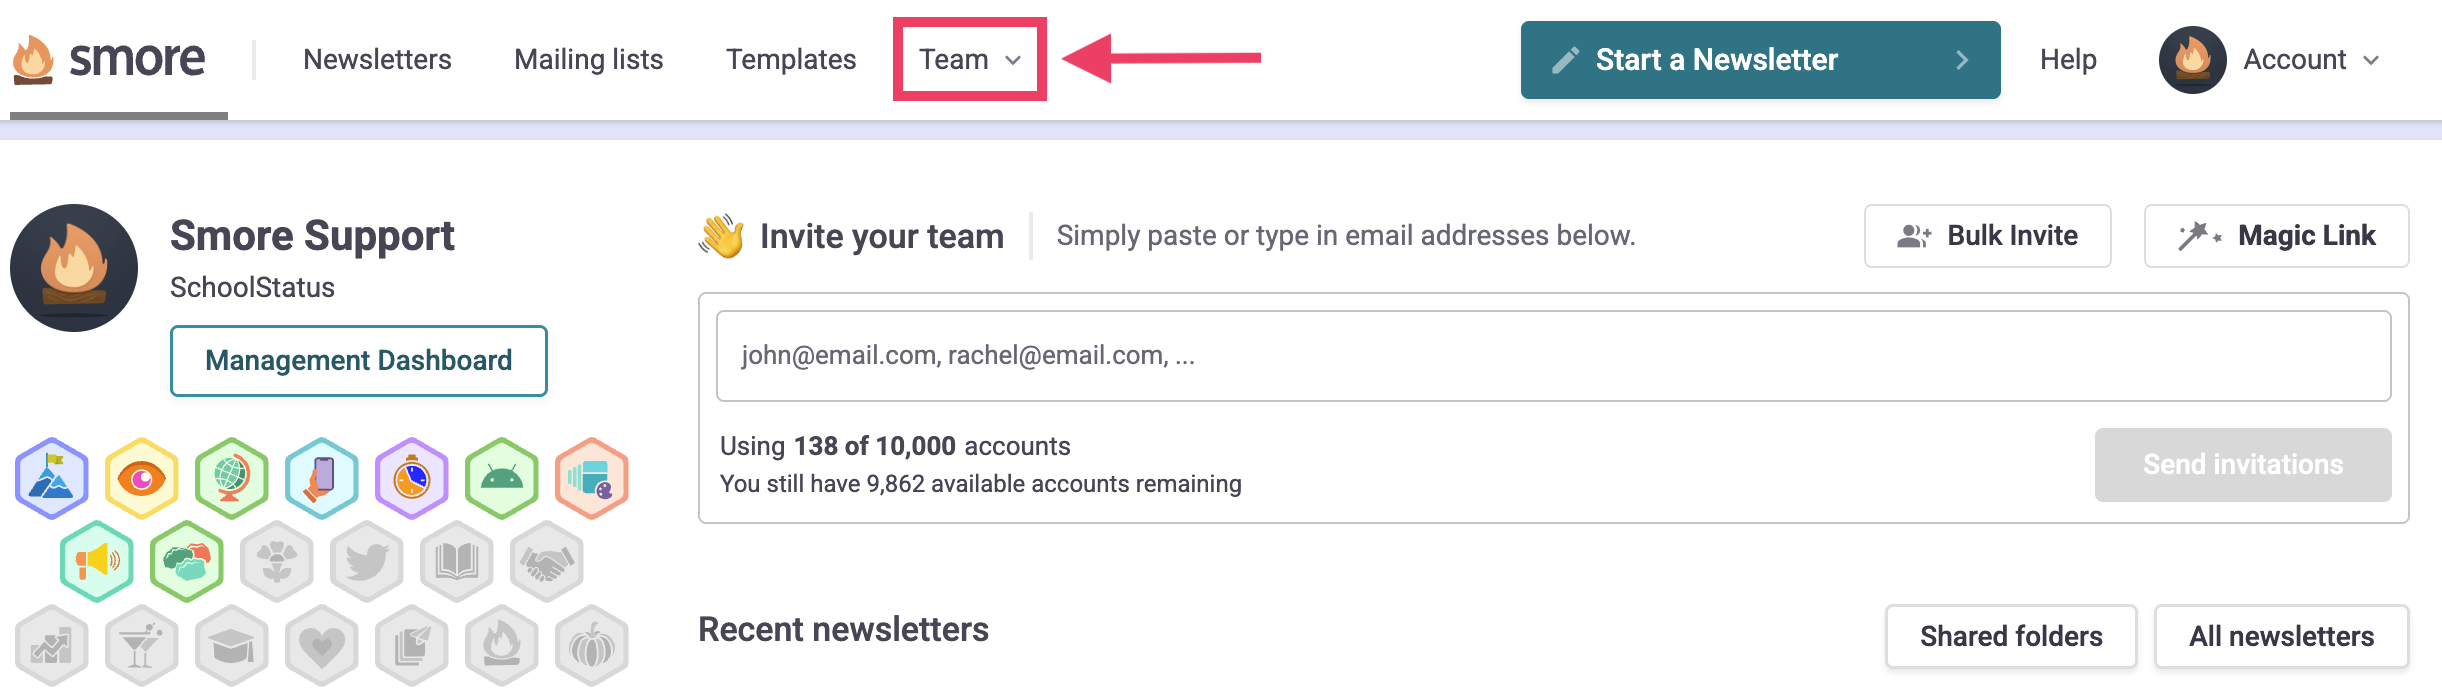Click the gray handshake badge
This screenshot has height=698, width=2442.
coord(547,561)
